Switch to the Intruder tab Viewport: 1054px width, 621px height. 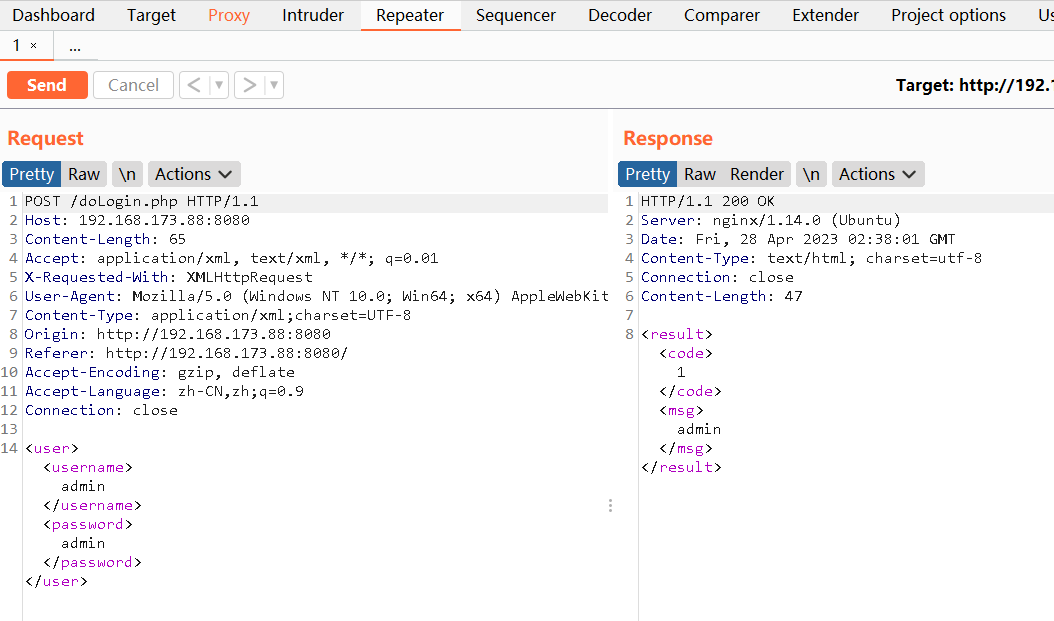(x=313, y=15)
